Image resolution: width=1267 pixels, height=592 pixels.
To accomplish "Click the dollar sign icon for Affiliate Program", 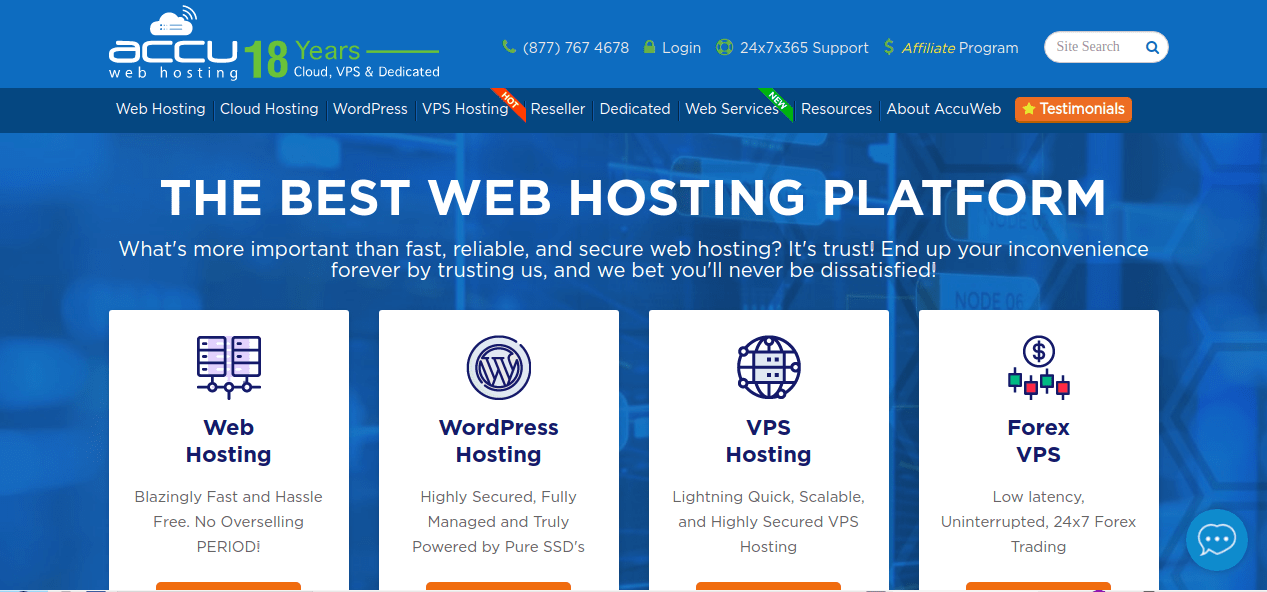I will 889,47.
